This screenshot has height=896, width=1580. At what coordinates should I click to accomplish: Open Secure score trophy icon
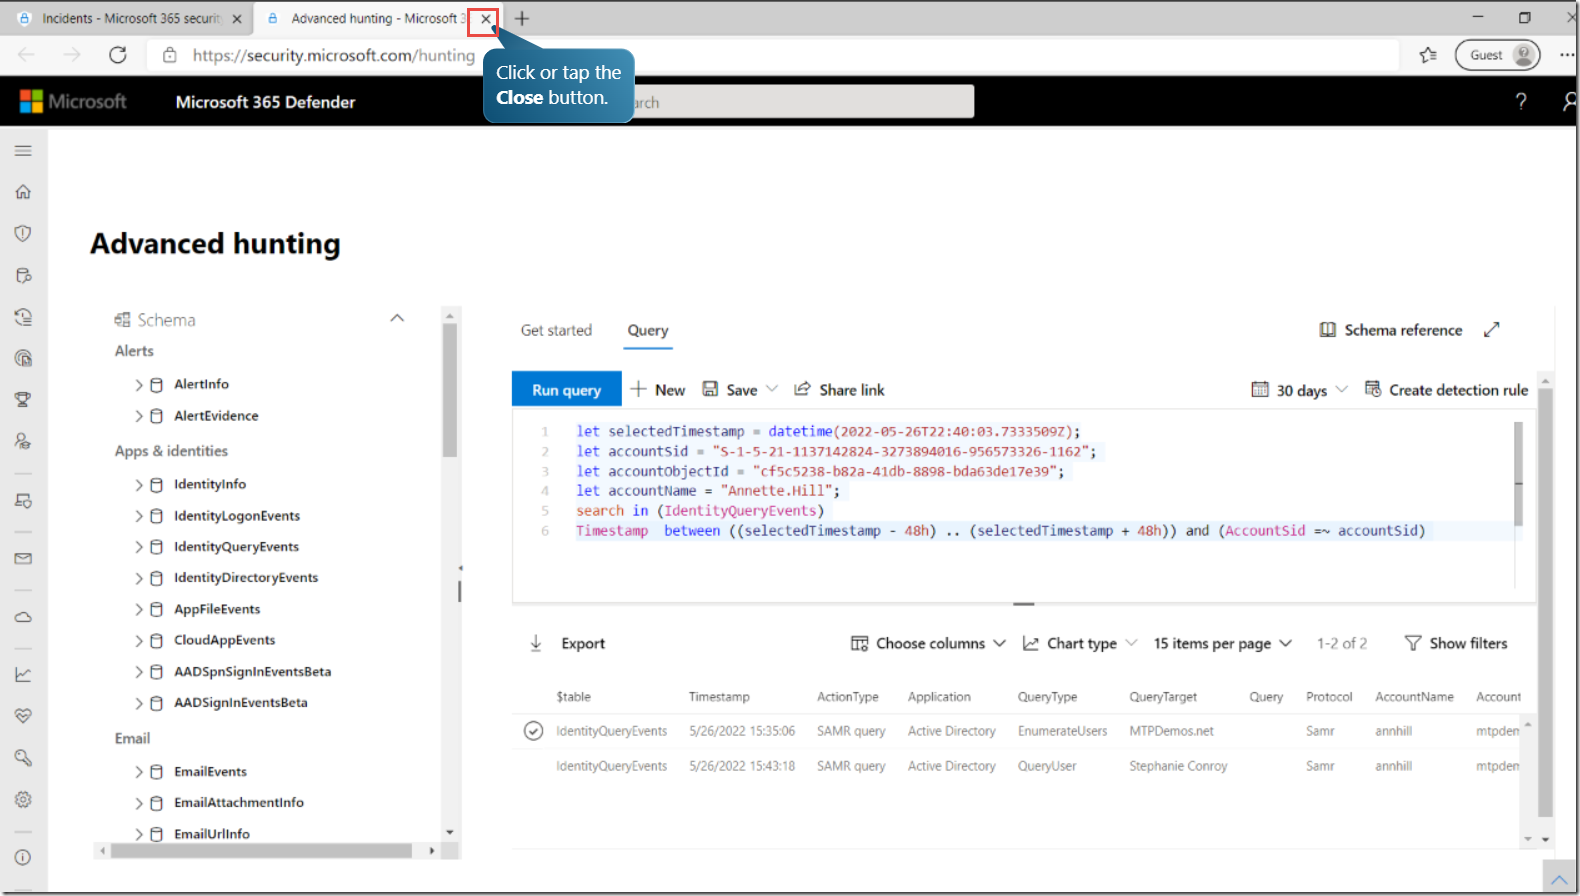pos(23,400)
